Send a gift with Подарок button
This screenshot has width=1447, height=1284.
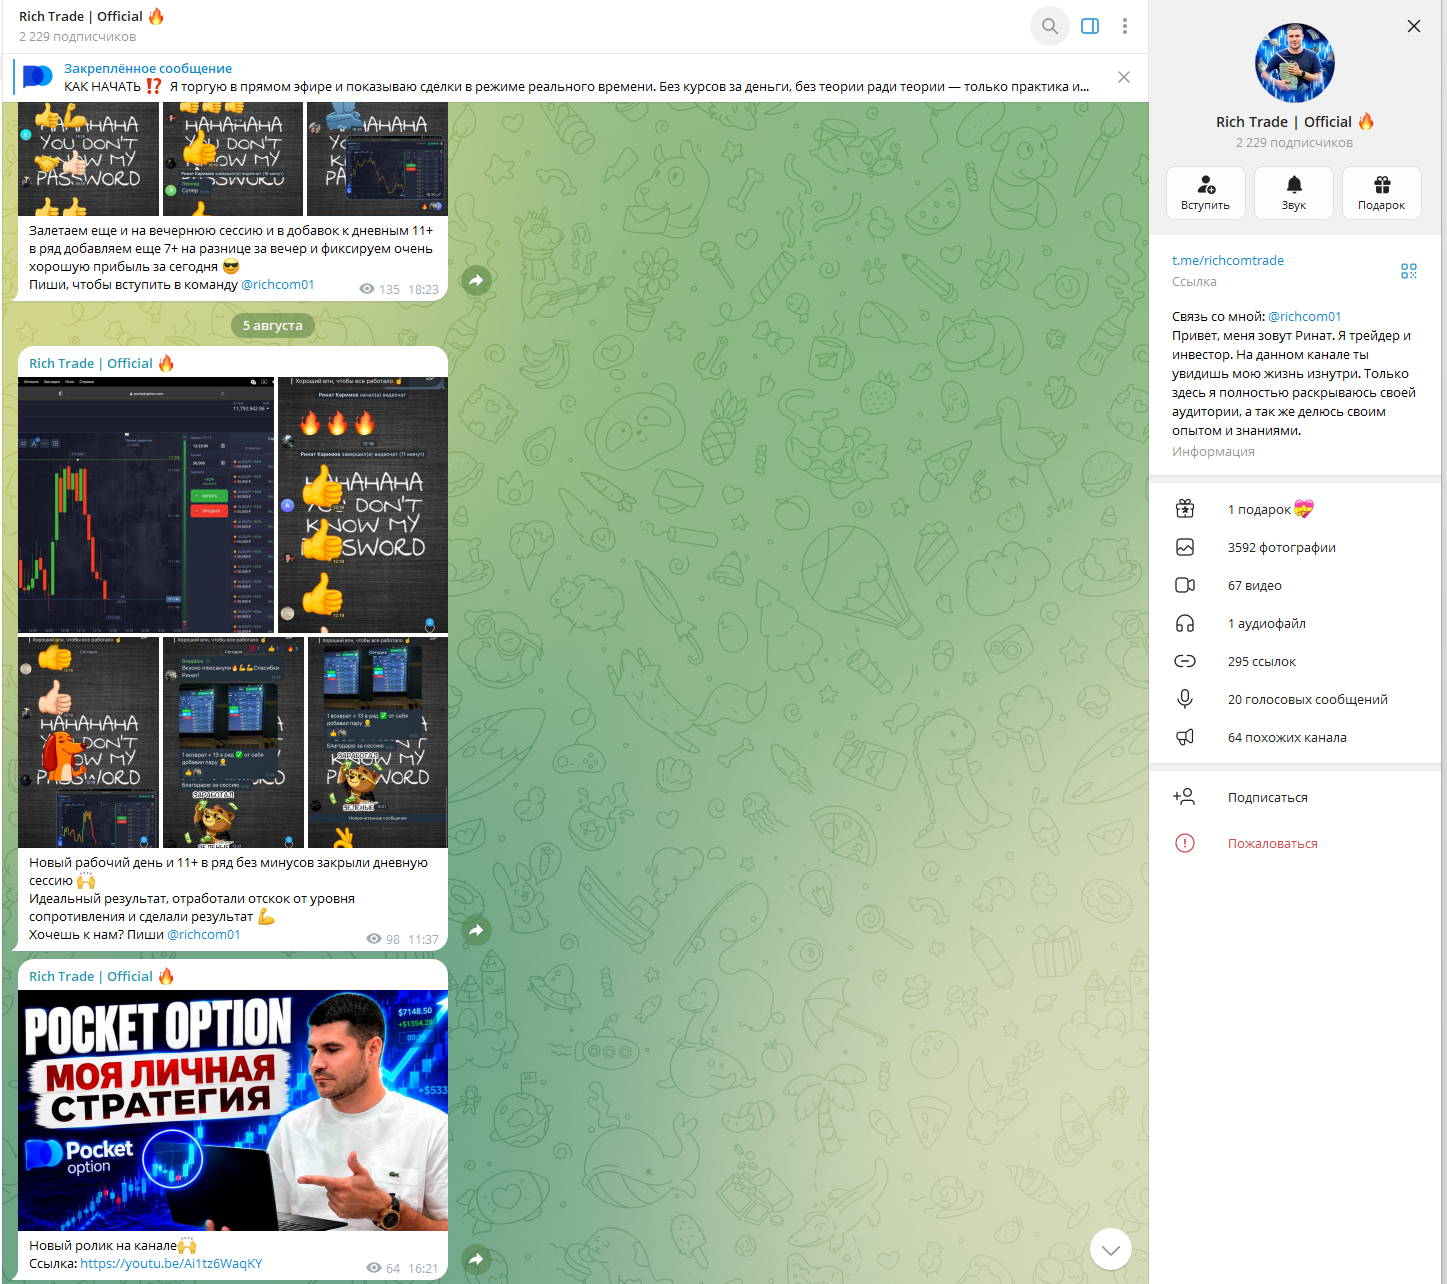[1382, 193]
